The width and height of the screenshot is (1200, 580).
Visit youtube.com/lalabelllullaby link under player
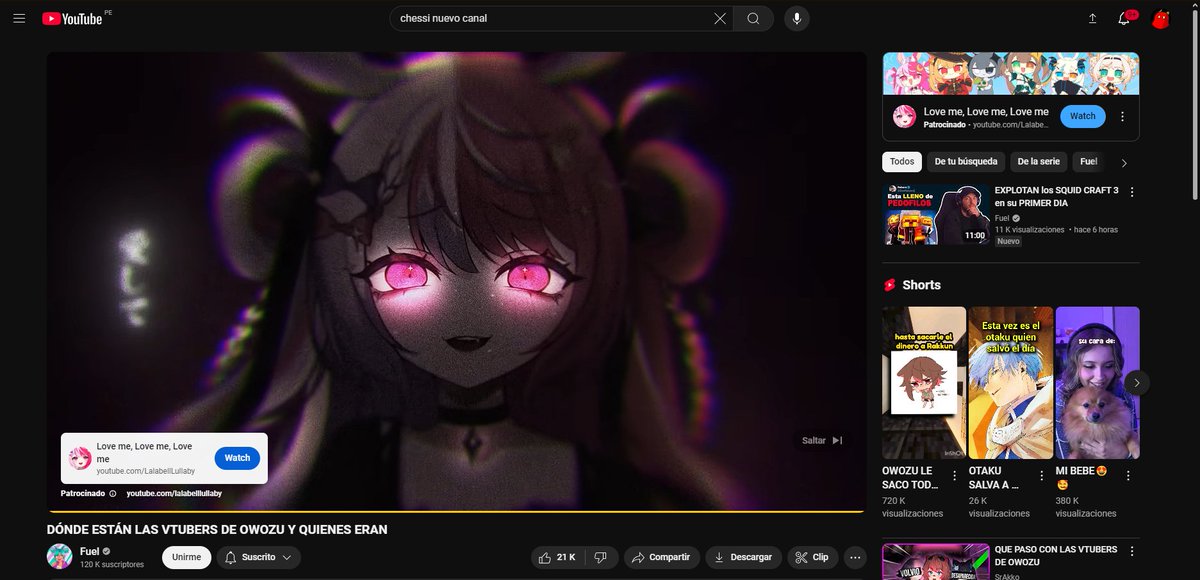tap(174, 493)
